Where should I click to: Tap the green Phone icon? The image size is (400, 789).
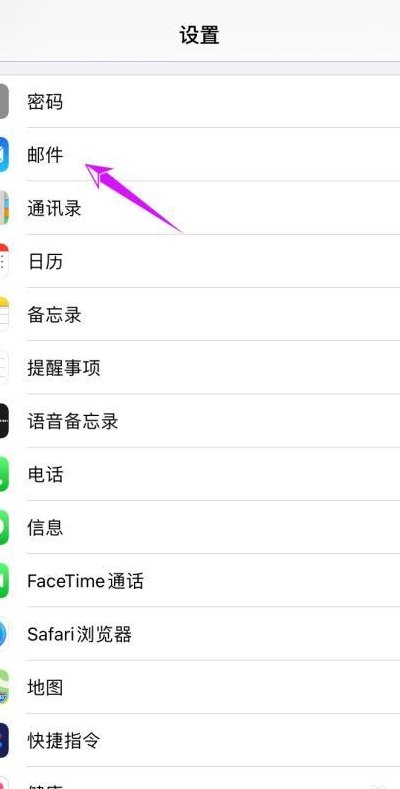coord(4,474)
